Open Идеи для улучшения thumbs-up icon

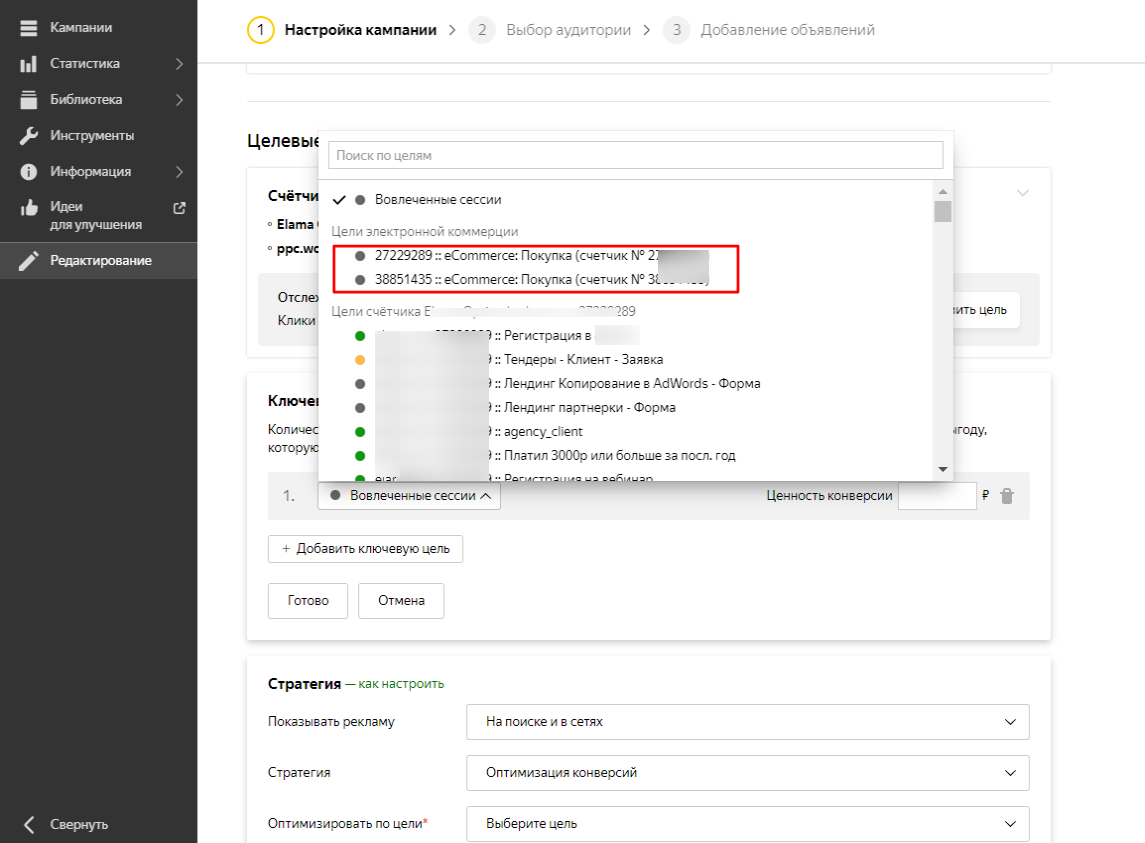[x=29, y=208]
